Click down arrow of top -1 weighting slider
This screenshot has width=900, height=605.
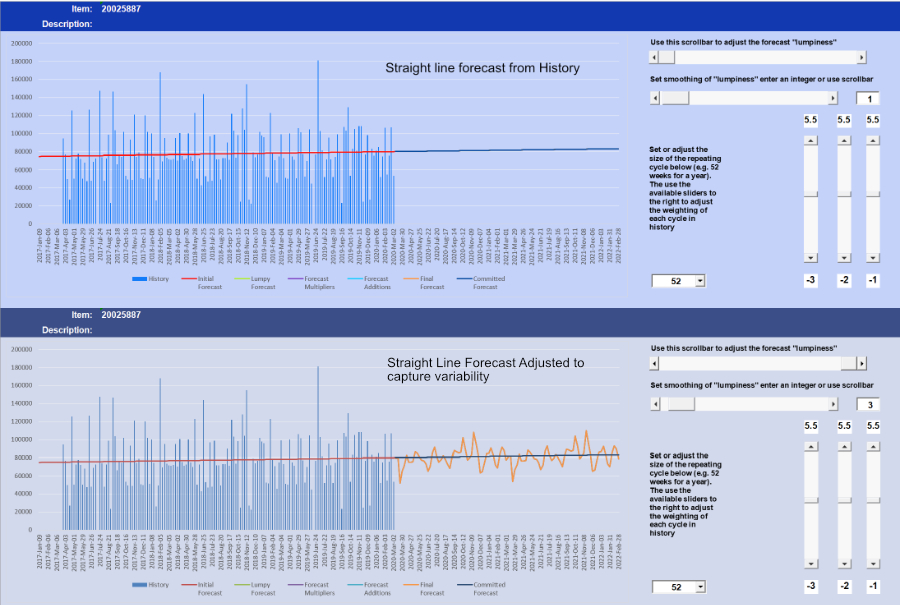tap(872, 258)
